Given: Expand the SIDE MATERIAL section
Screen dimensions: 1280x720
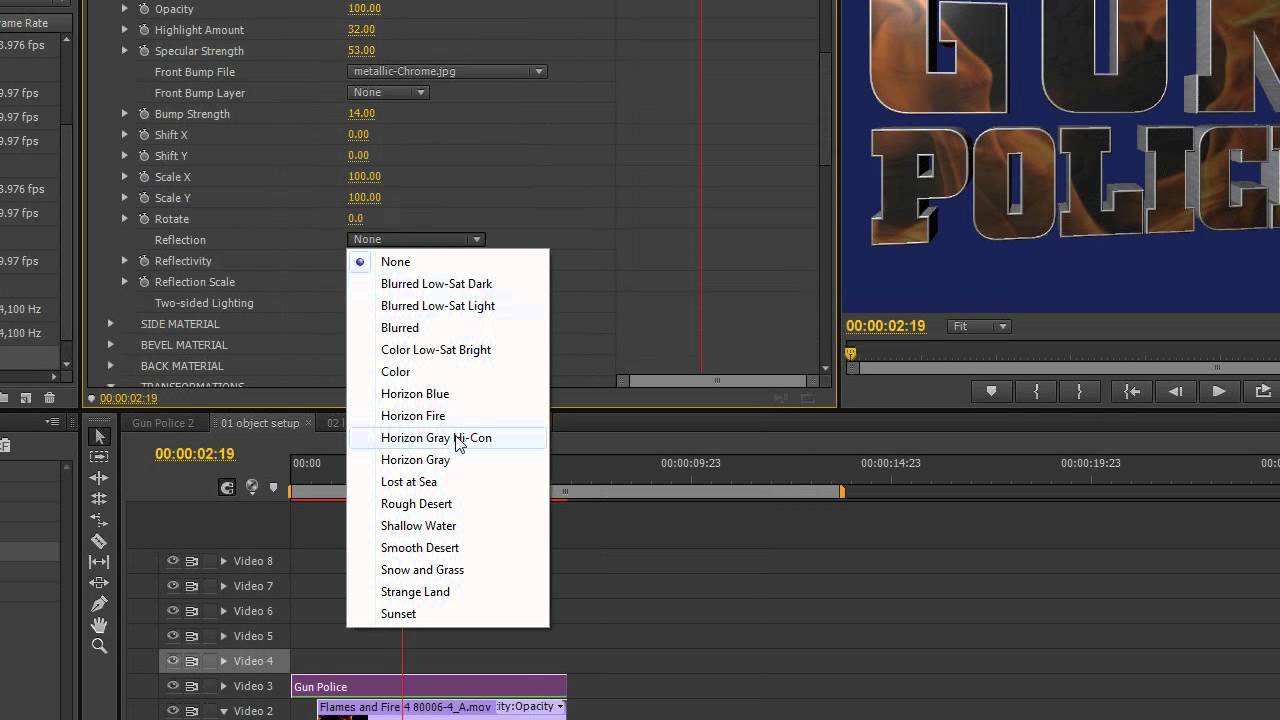Looking at the screenshot, I should click(x=111, y=324).
